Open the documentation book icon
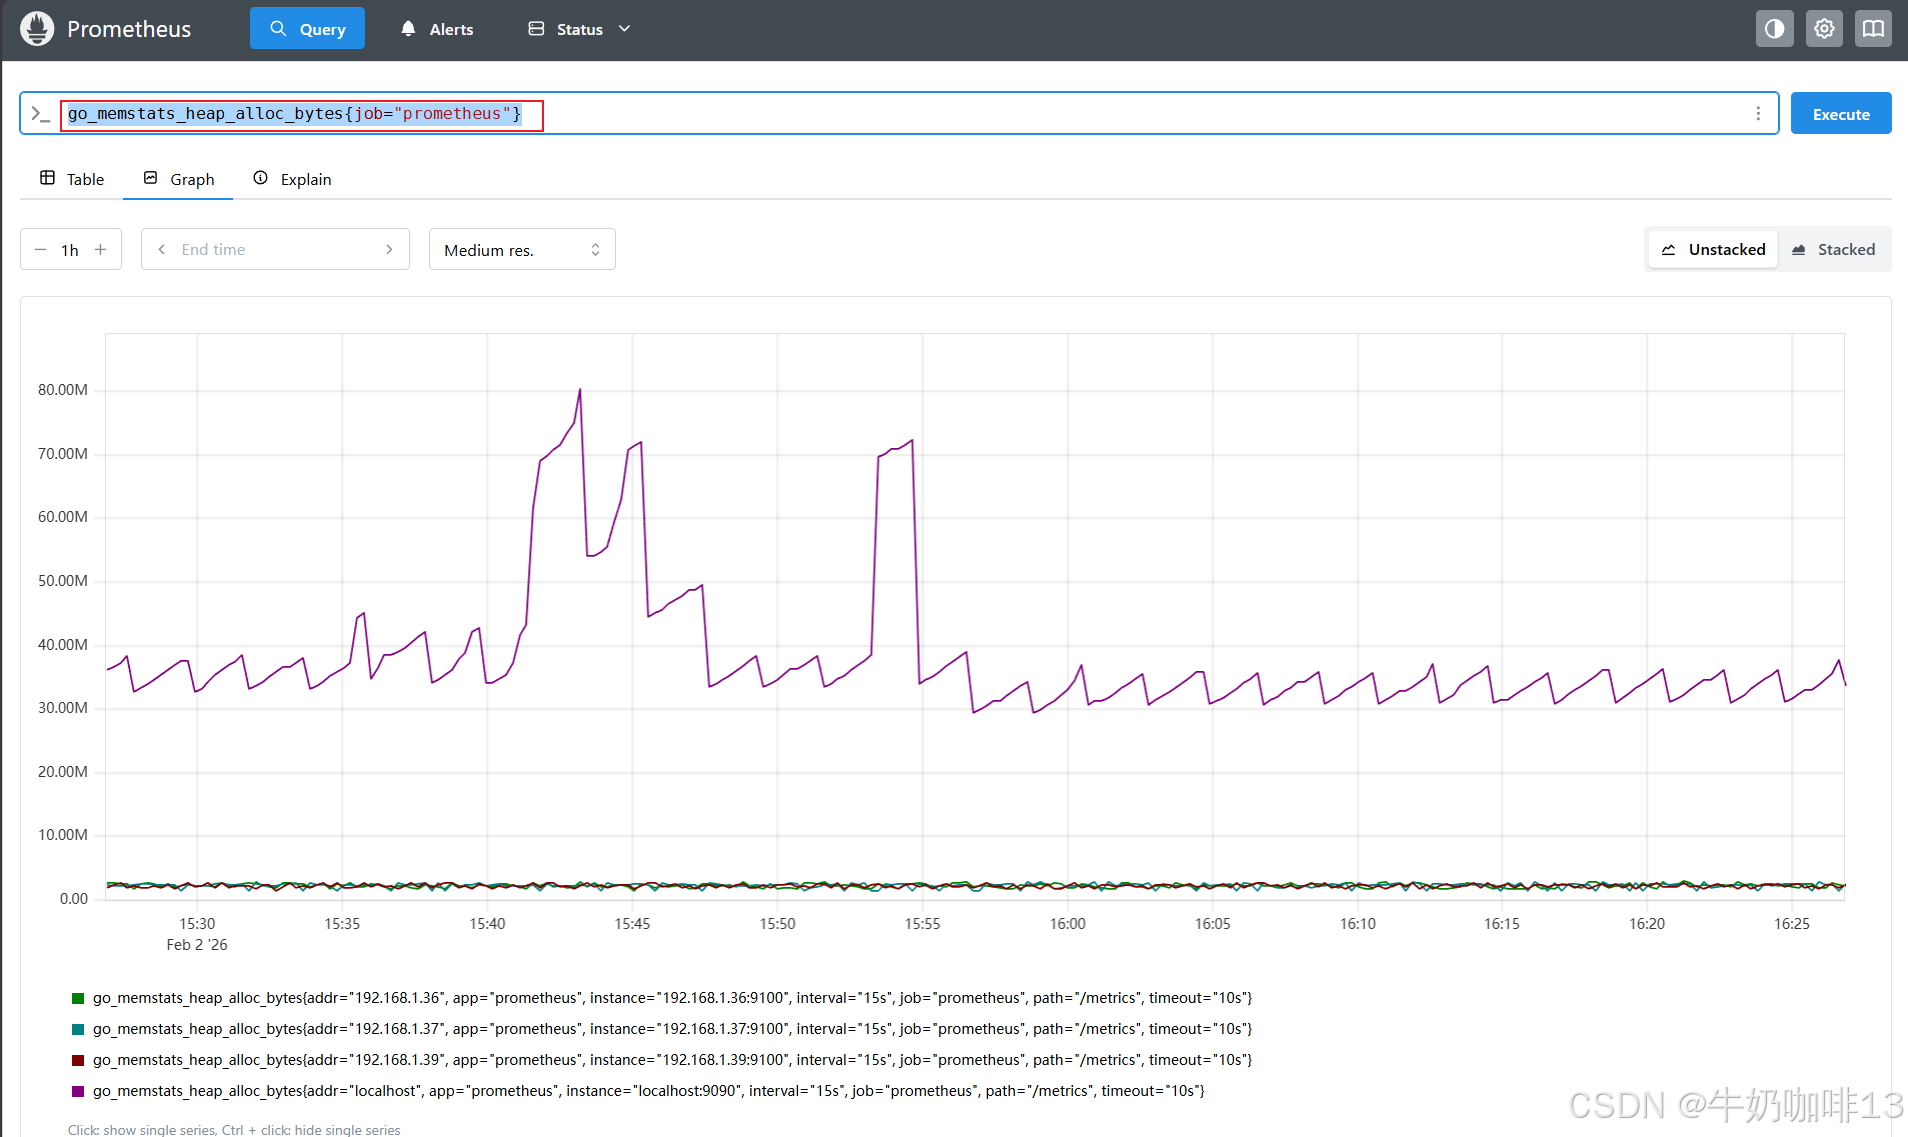 tap(1873, 29)
